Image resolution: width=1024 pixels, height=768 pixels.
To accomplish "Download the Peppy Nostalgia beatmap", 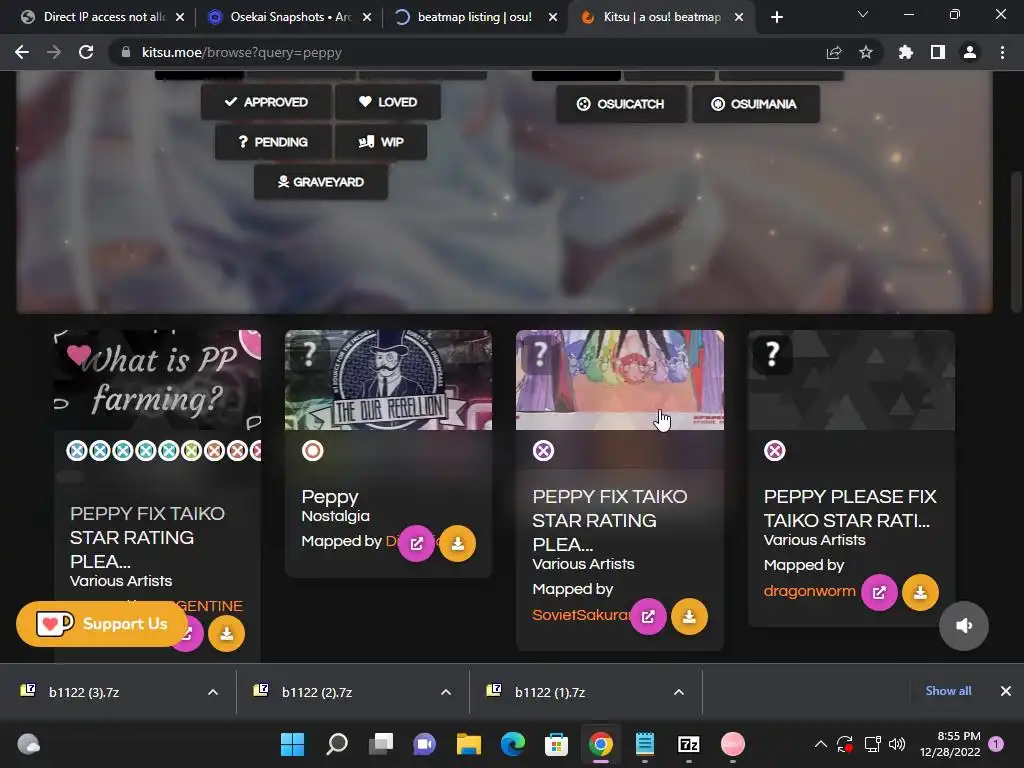I will click(458, 543).
